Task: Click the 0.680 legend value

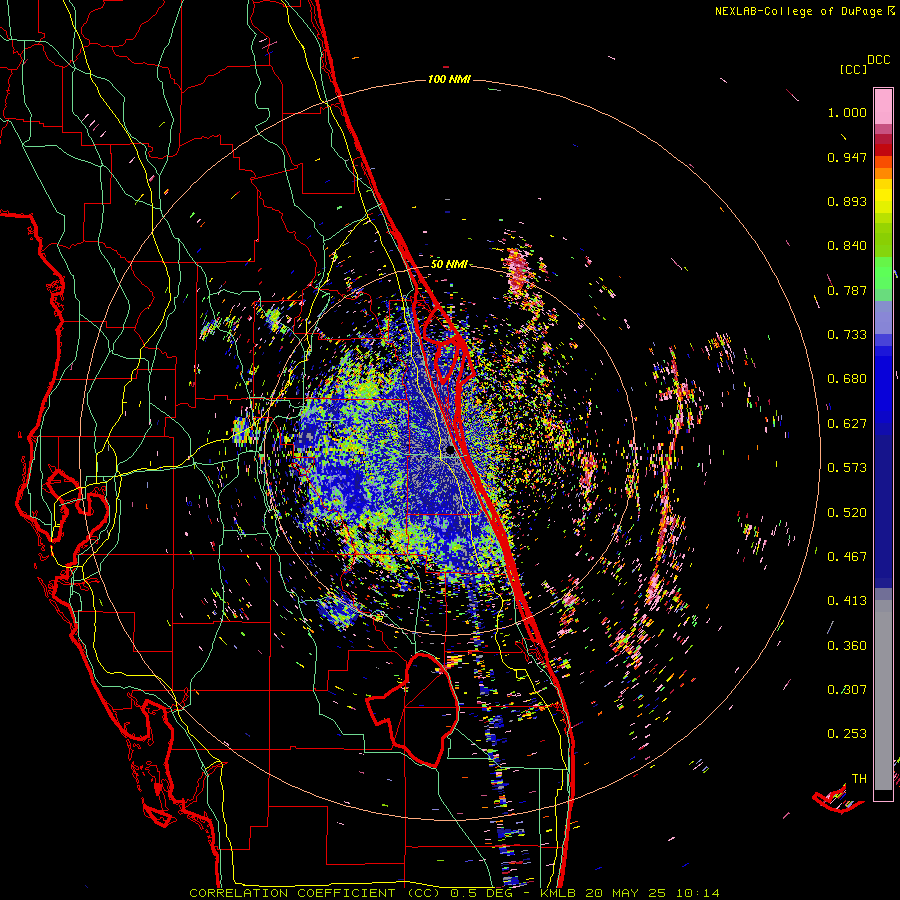Action: point(847,379)
